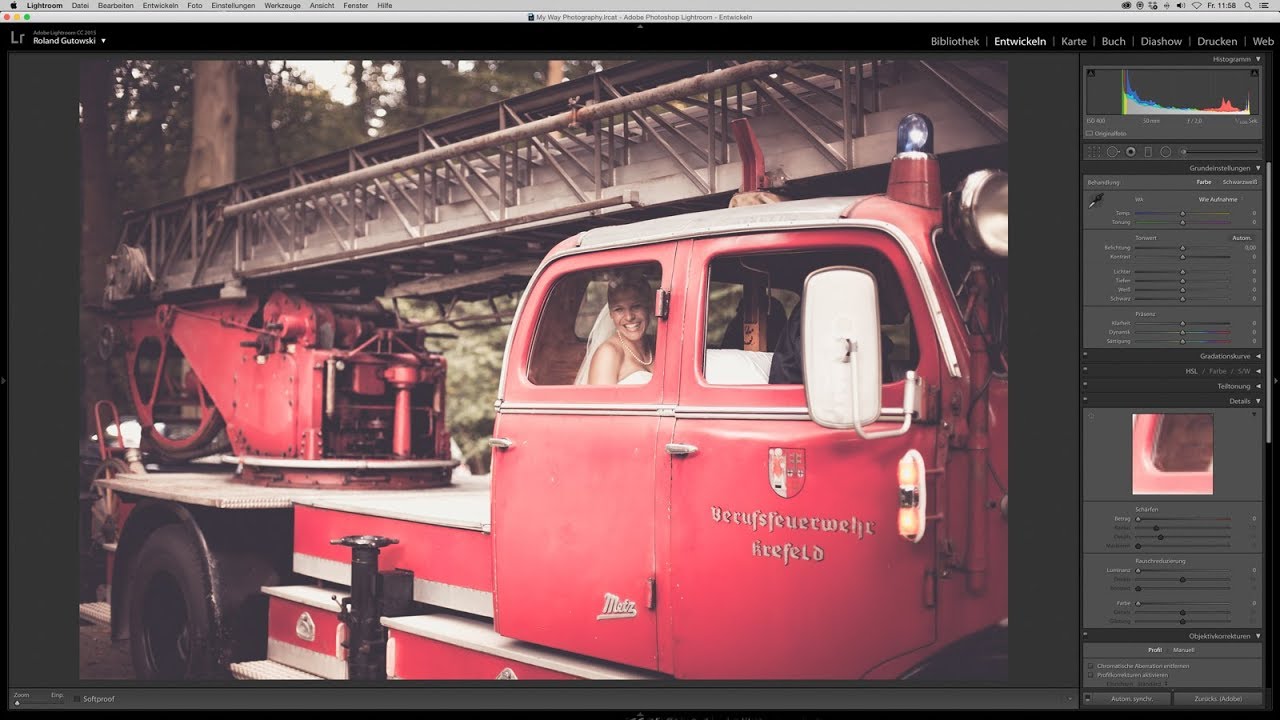This screenshot has height=720, width=1280.
Task: Enable Profilkorrekturen aktivieren
Action: point(1090,675)
